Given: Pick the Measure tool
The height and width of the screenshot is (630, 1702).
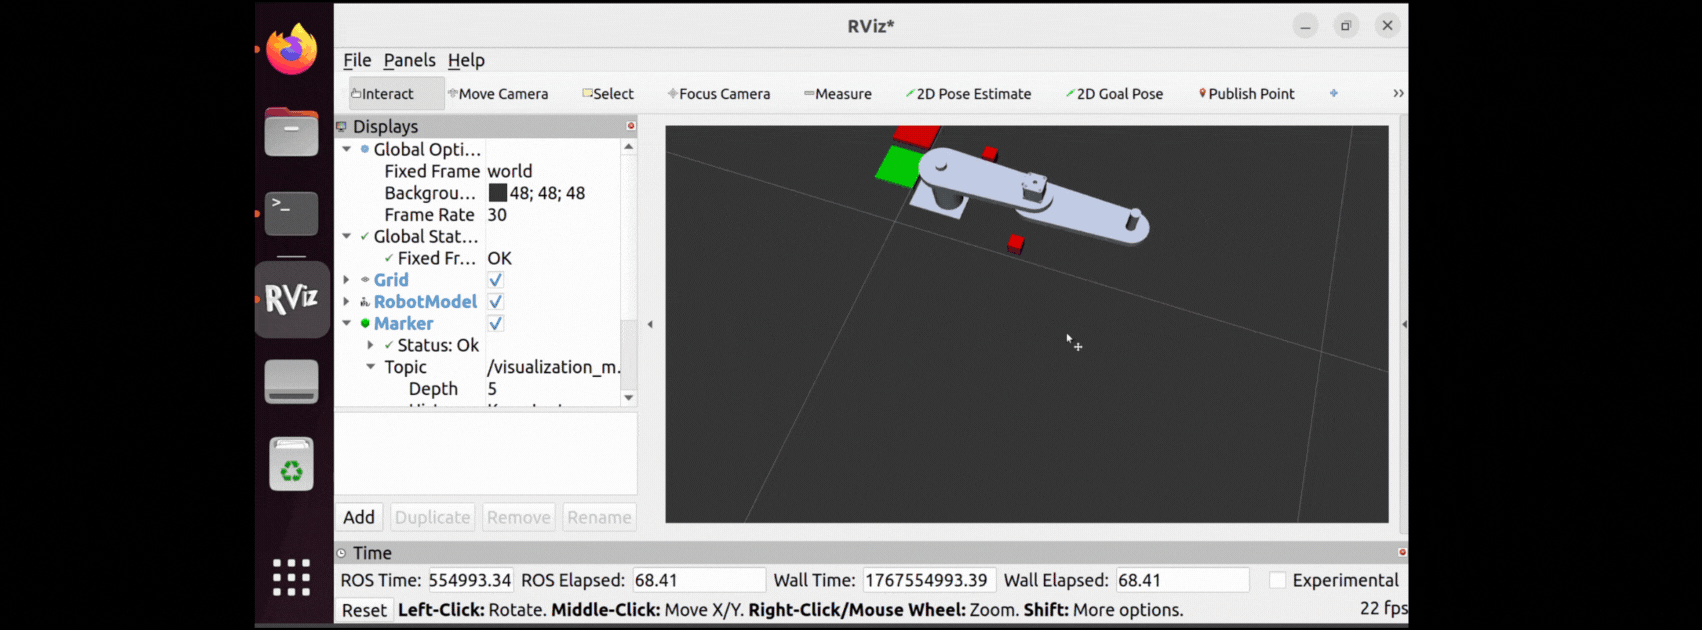Looking at the screenshot, I should click(x=838, y=94).
